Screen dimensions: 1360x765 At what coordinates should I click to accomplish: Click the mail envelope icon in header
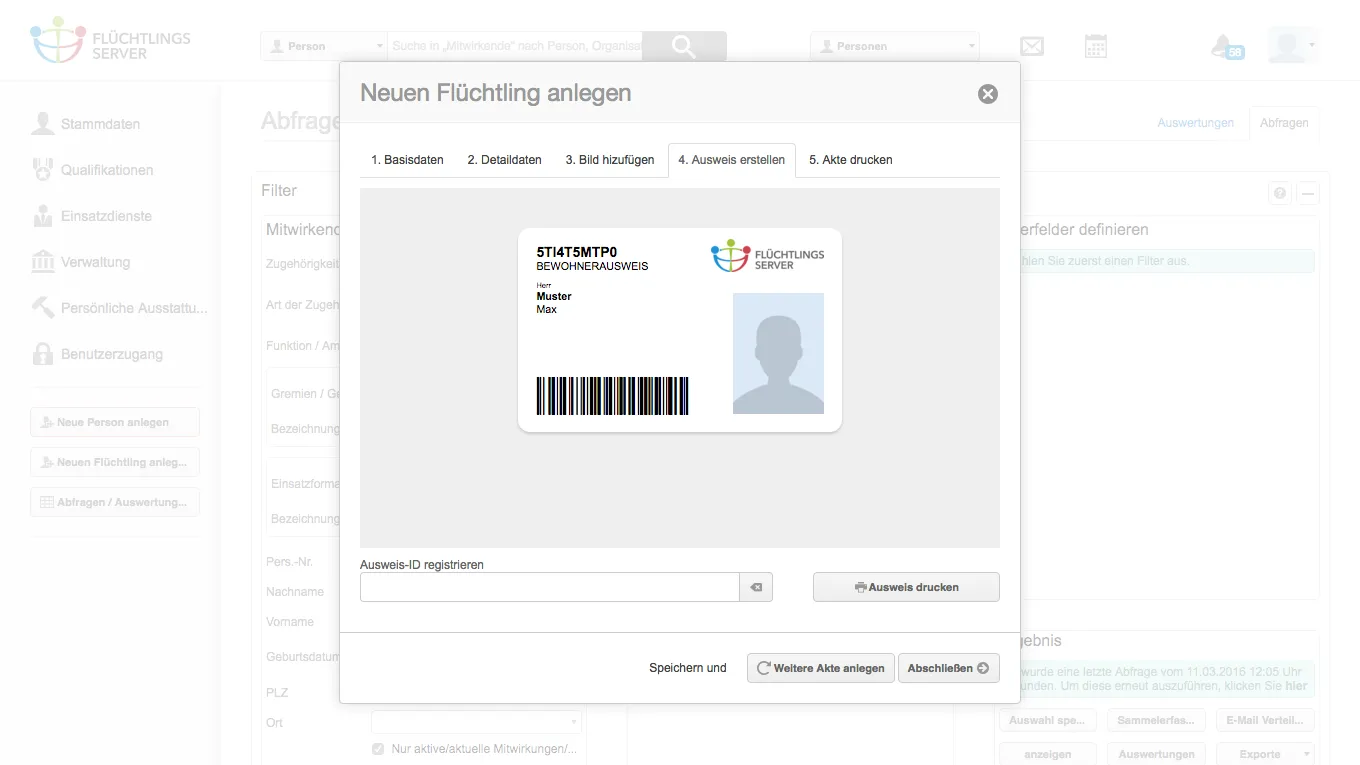pos(1032,46)
